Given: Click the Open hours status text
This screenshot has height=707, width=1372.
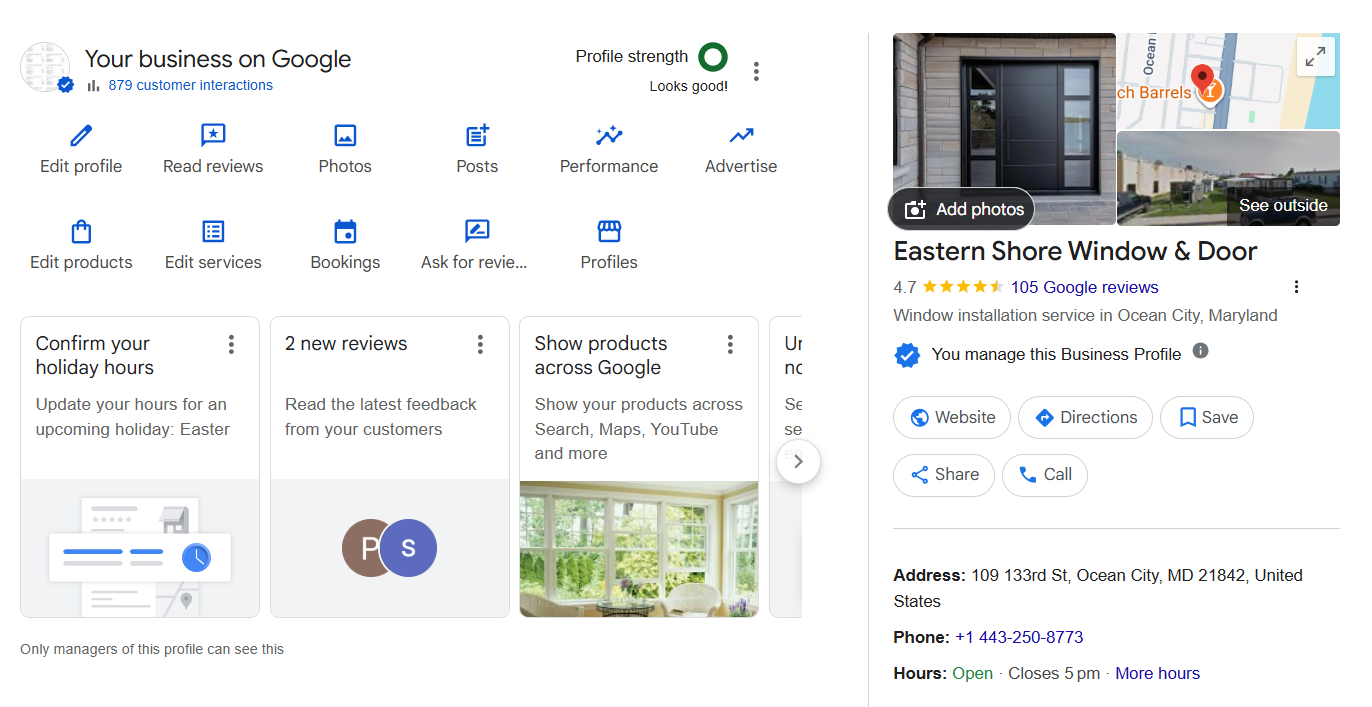Looking at the screenshot, I should [x=972, y=673].
